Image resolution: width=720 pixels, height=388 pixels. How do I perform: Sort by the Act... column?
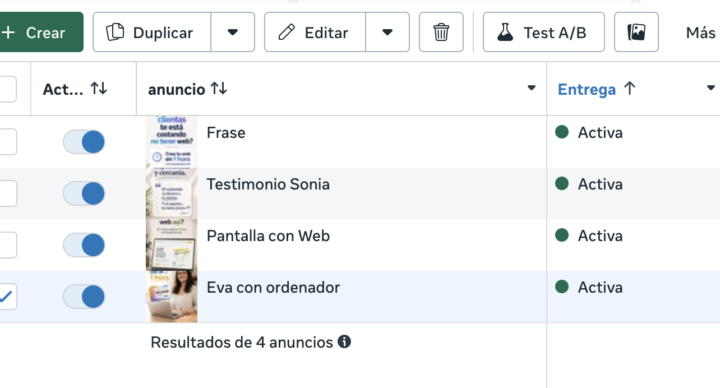click(75, 89)
